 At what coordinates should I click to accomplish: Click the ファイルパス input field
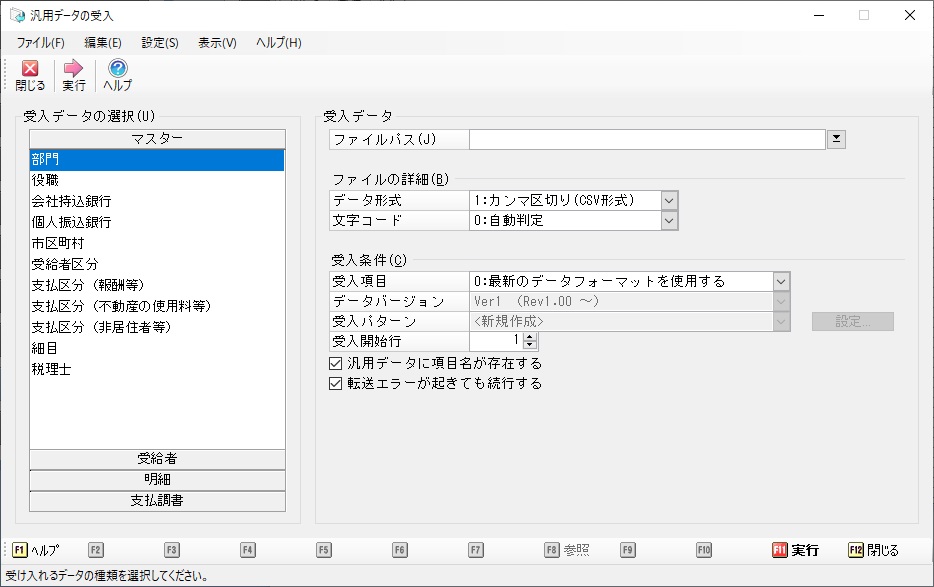647,139
